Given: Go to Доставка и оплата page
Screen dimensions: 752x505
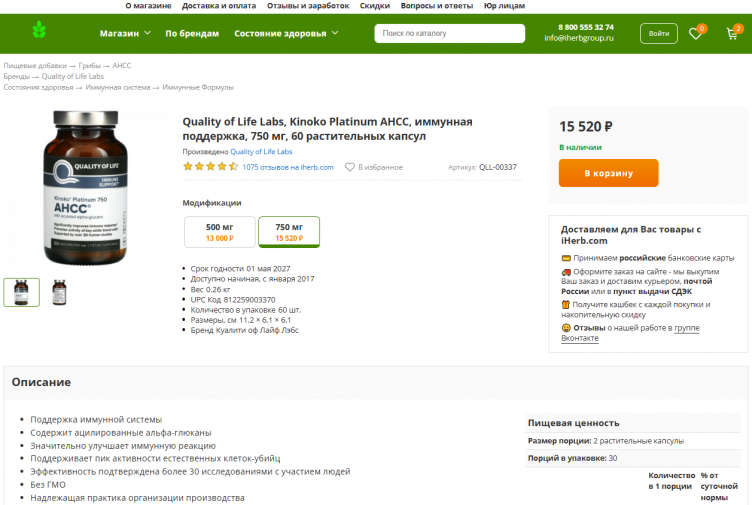Looking at the screenshot, I should click(219, 5).
